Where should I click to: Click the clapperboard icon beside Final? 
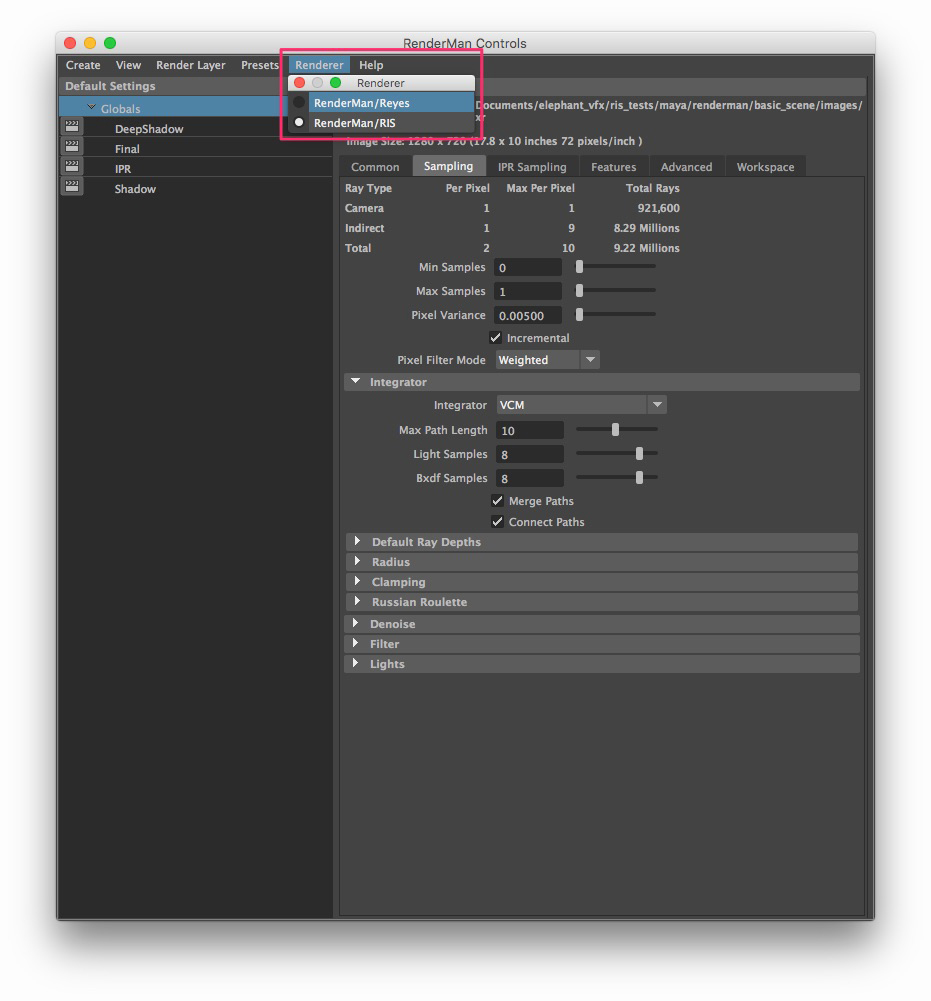point(72,146)
